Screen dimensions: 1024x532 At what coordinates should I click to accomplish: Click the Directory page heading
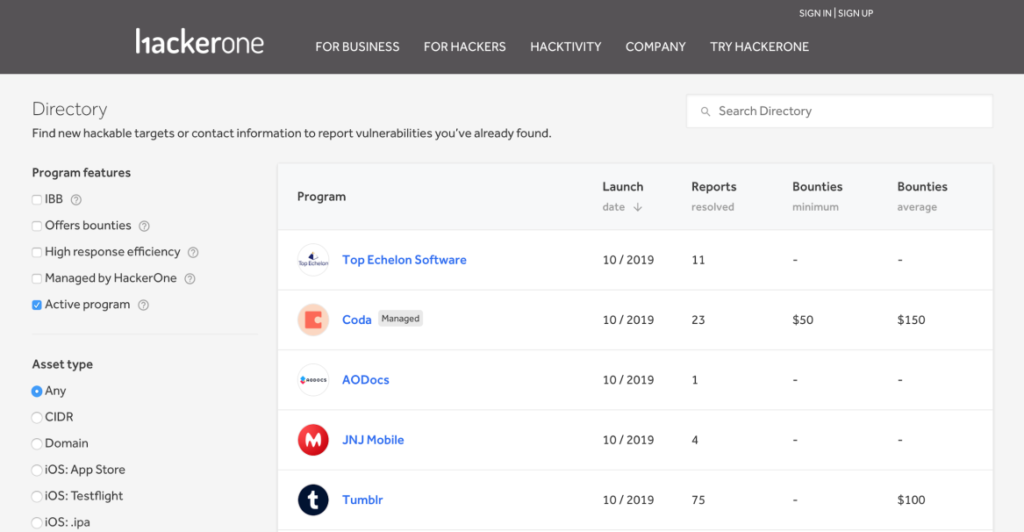coord(69,109)
